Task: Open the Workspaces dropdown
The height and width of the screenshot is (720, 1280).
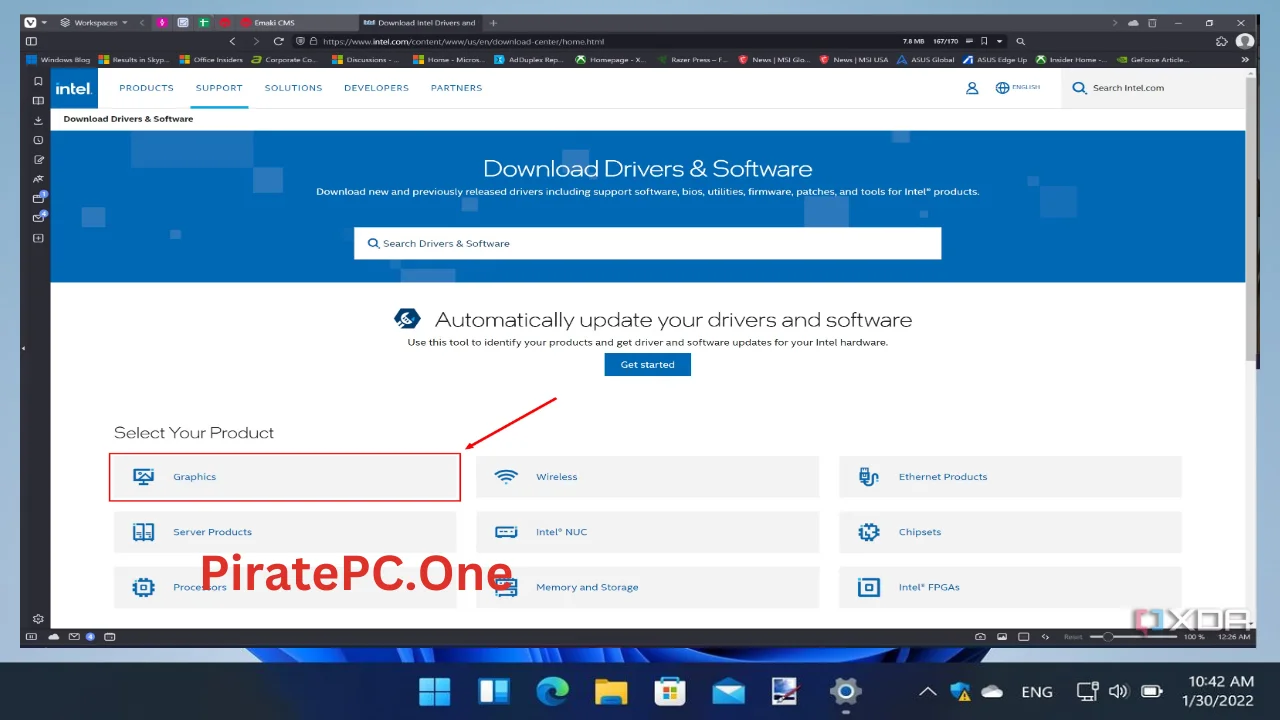Action: [x=94, y=22]
